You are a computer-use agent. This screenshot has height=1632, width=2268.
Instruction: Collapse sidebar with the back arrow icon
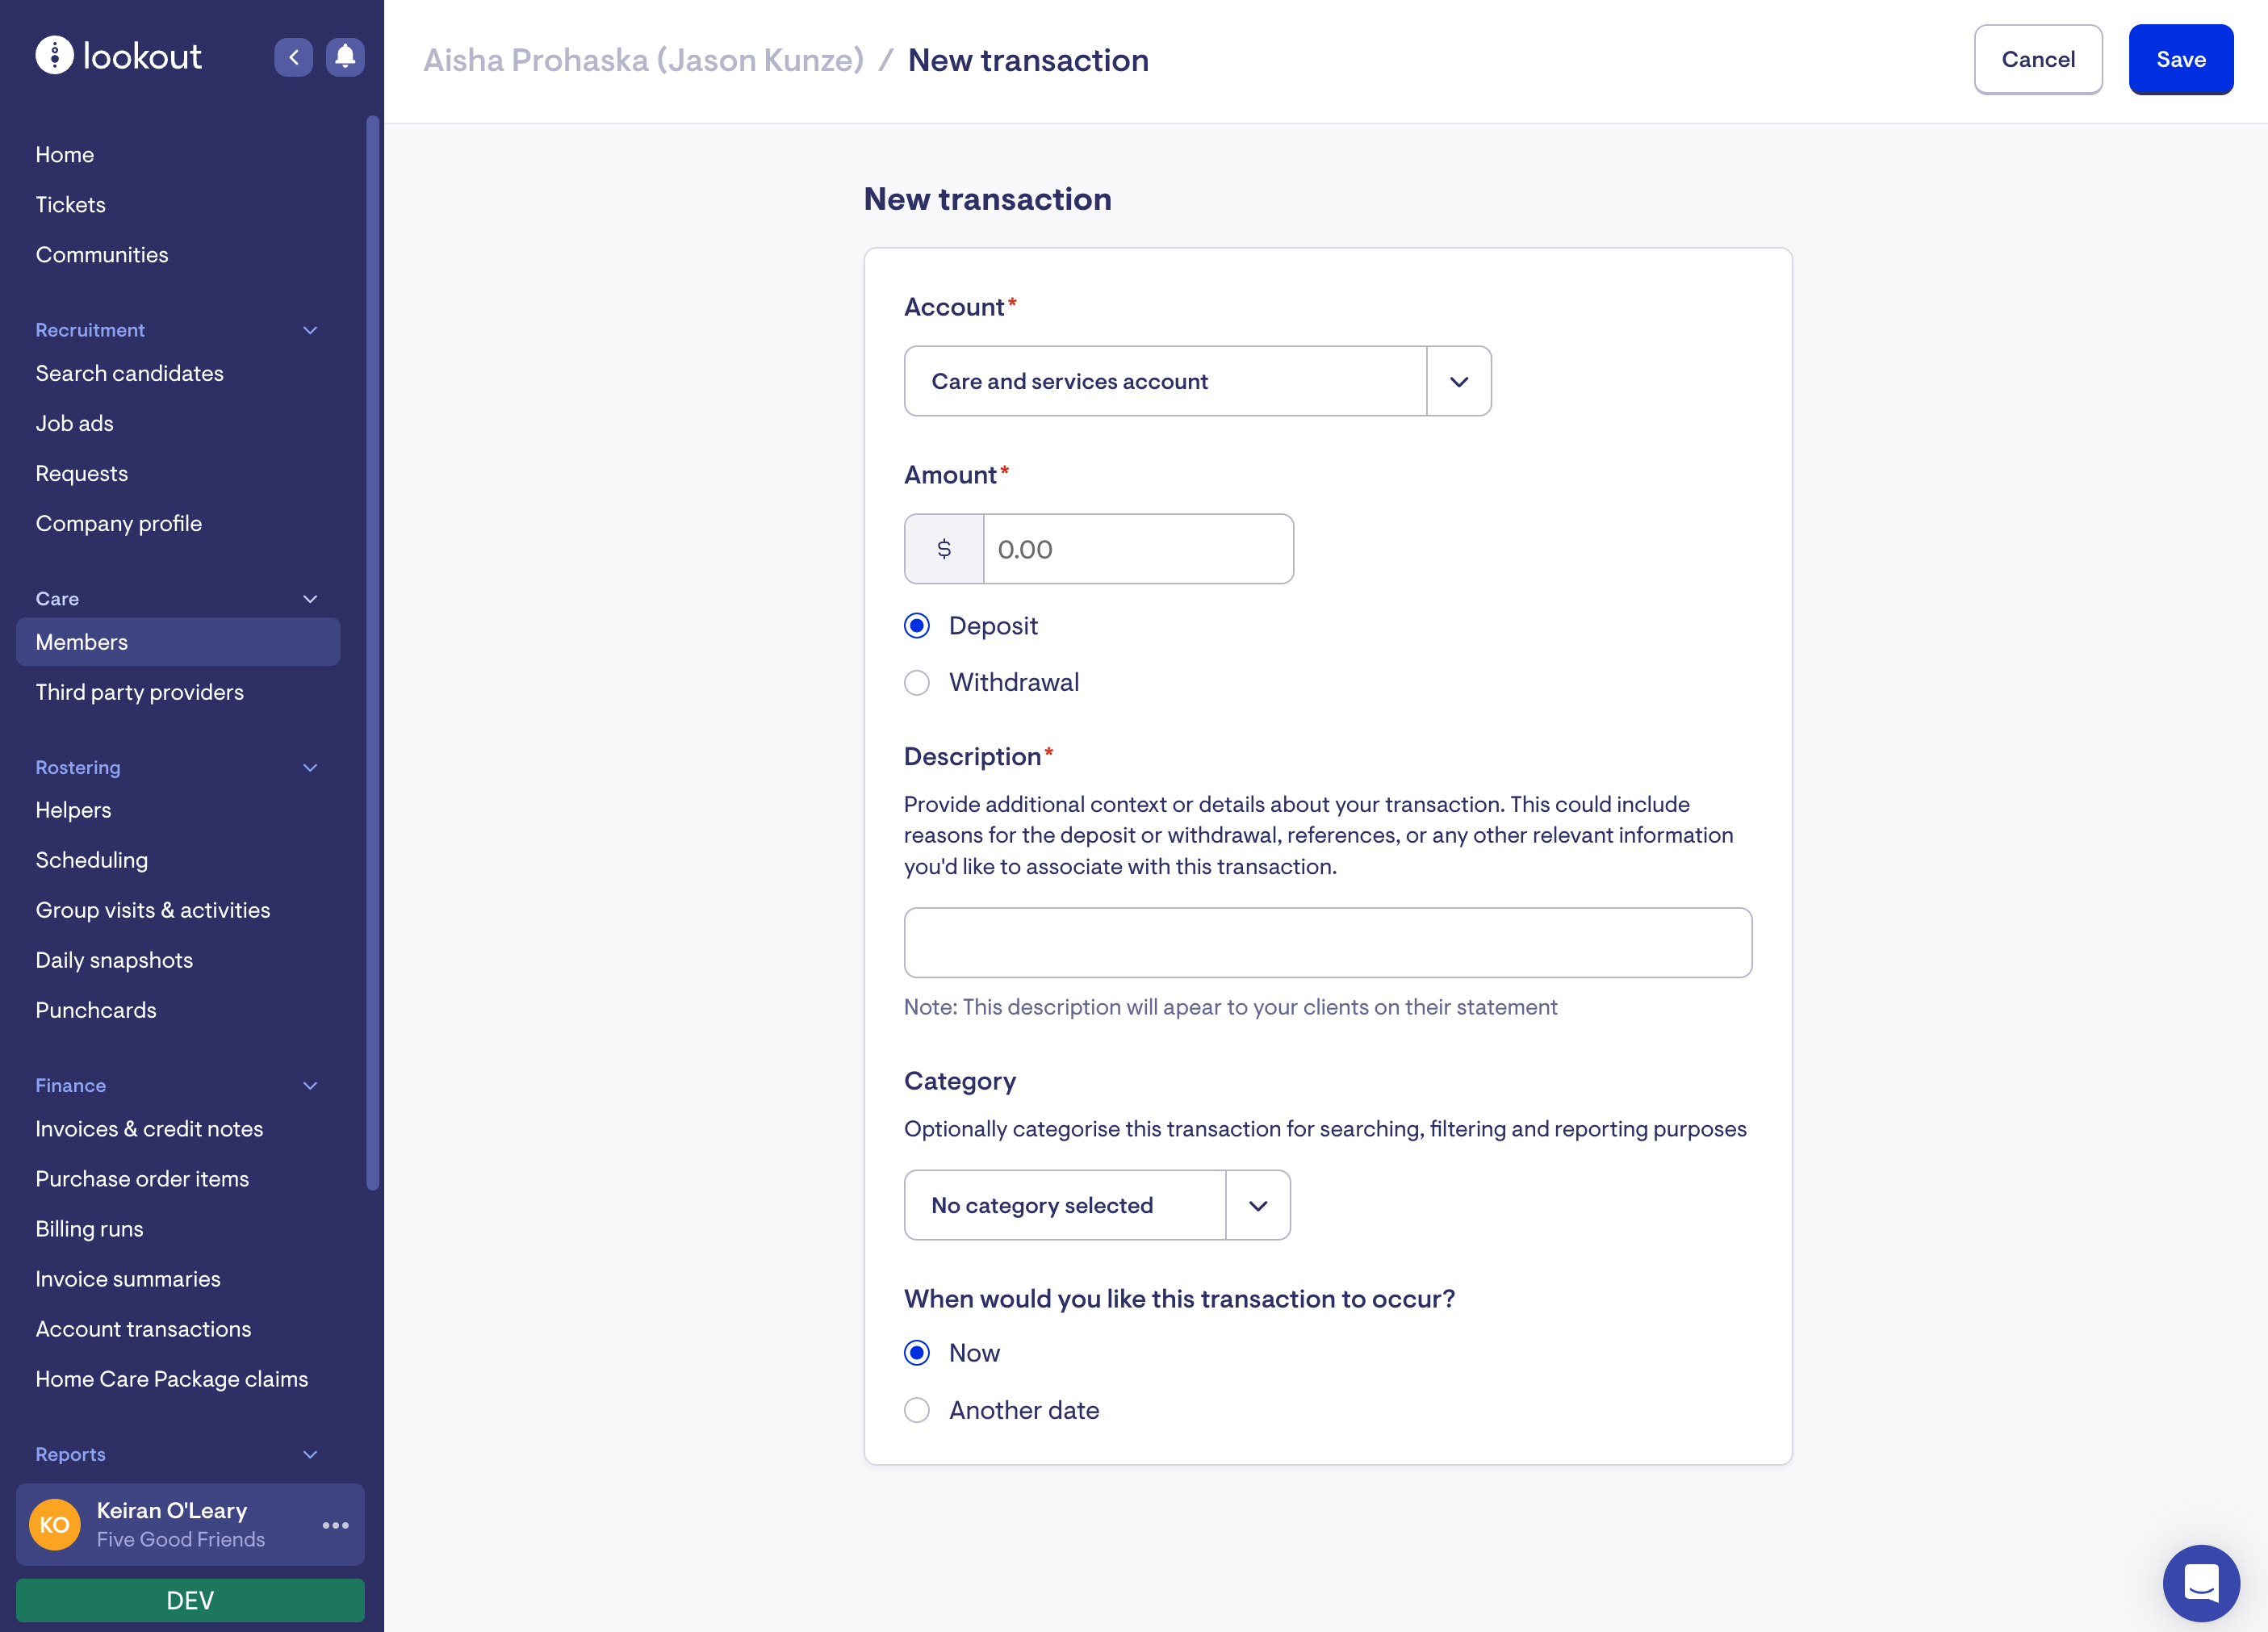pos(293,57)
